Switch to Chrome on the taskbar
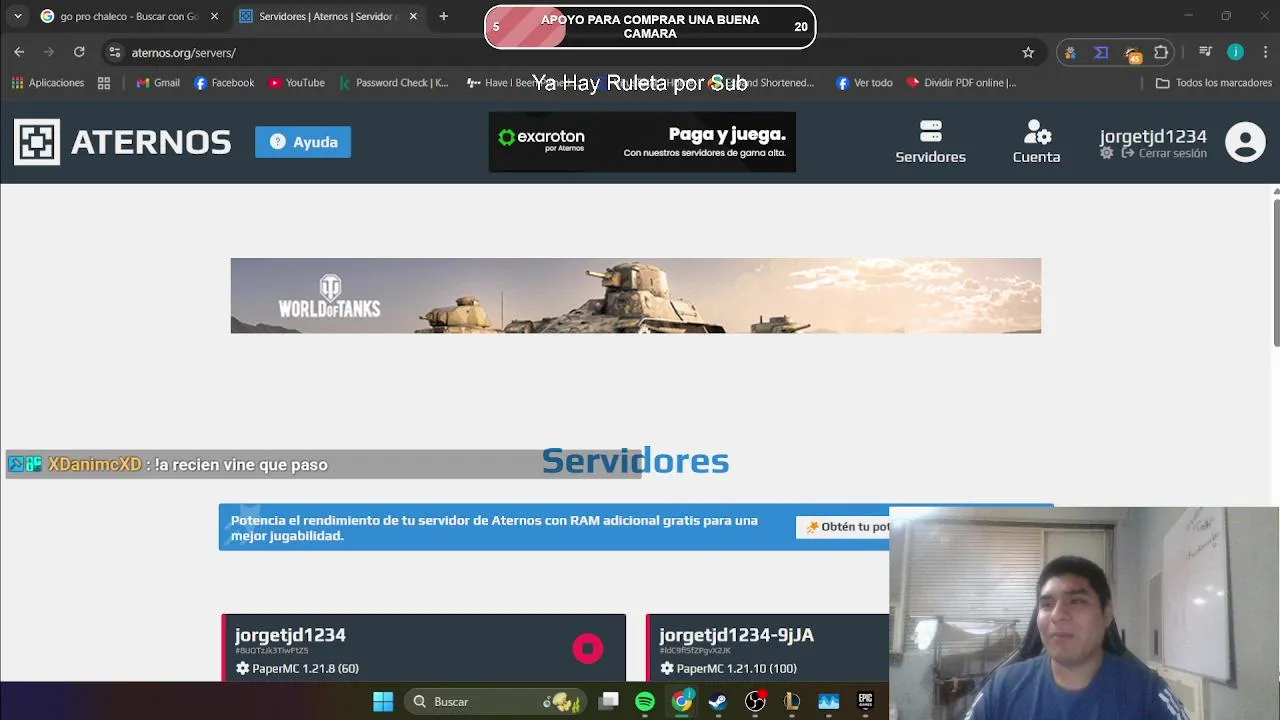 point(681,702)
